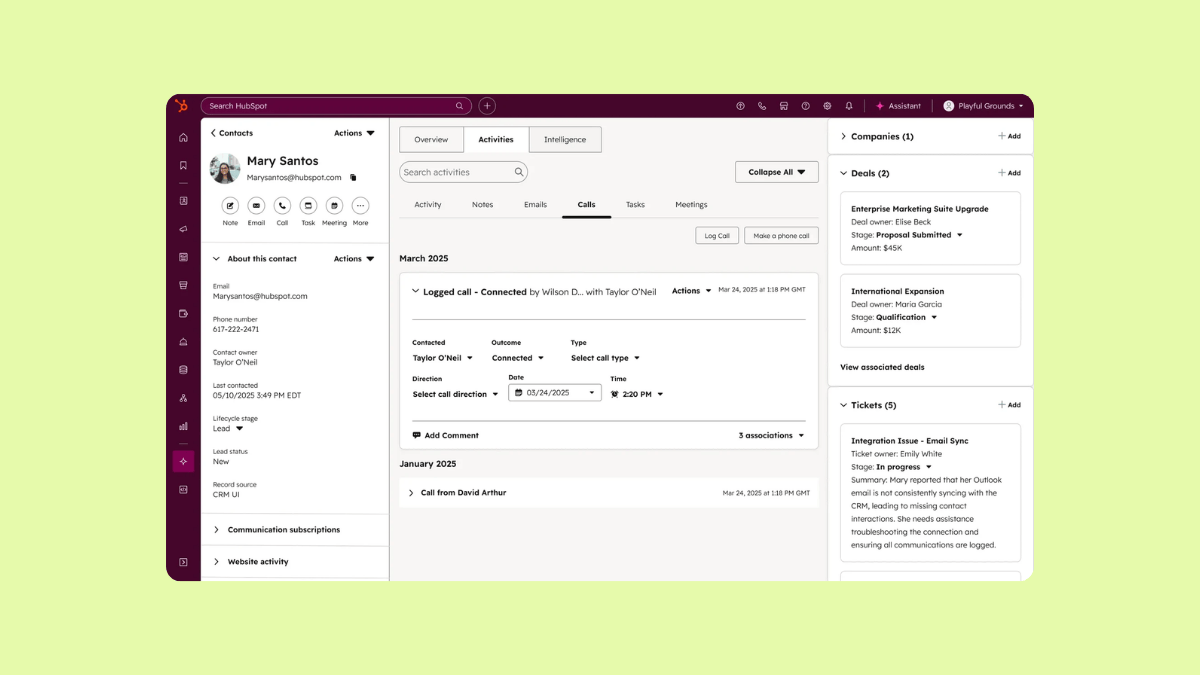
Task: Select the Emails sub-tab
Action: click(x=536, y=205)
